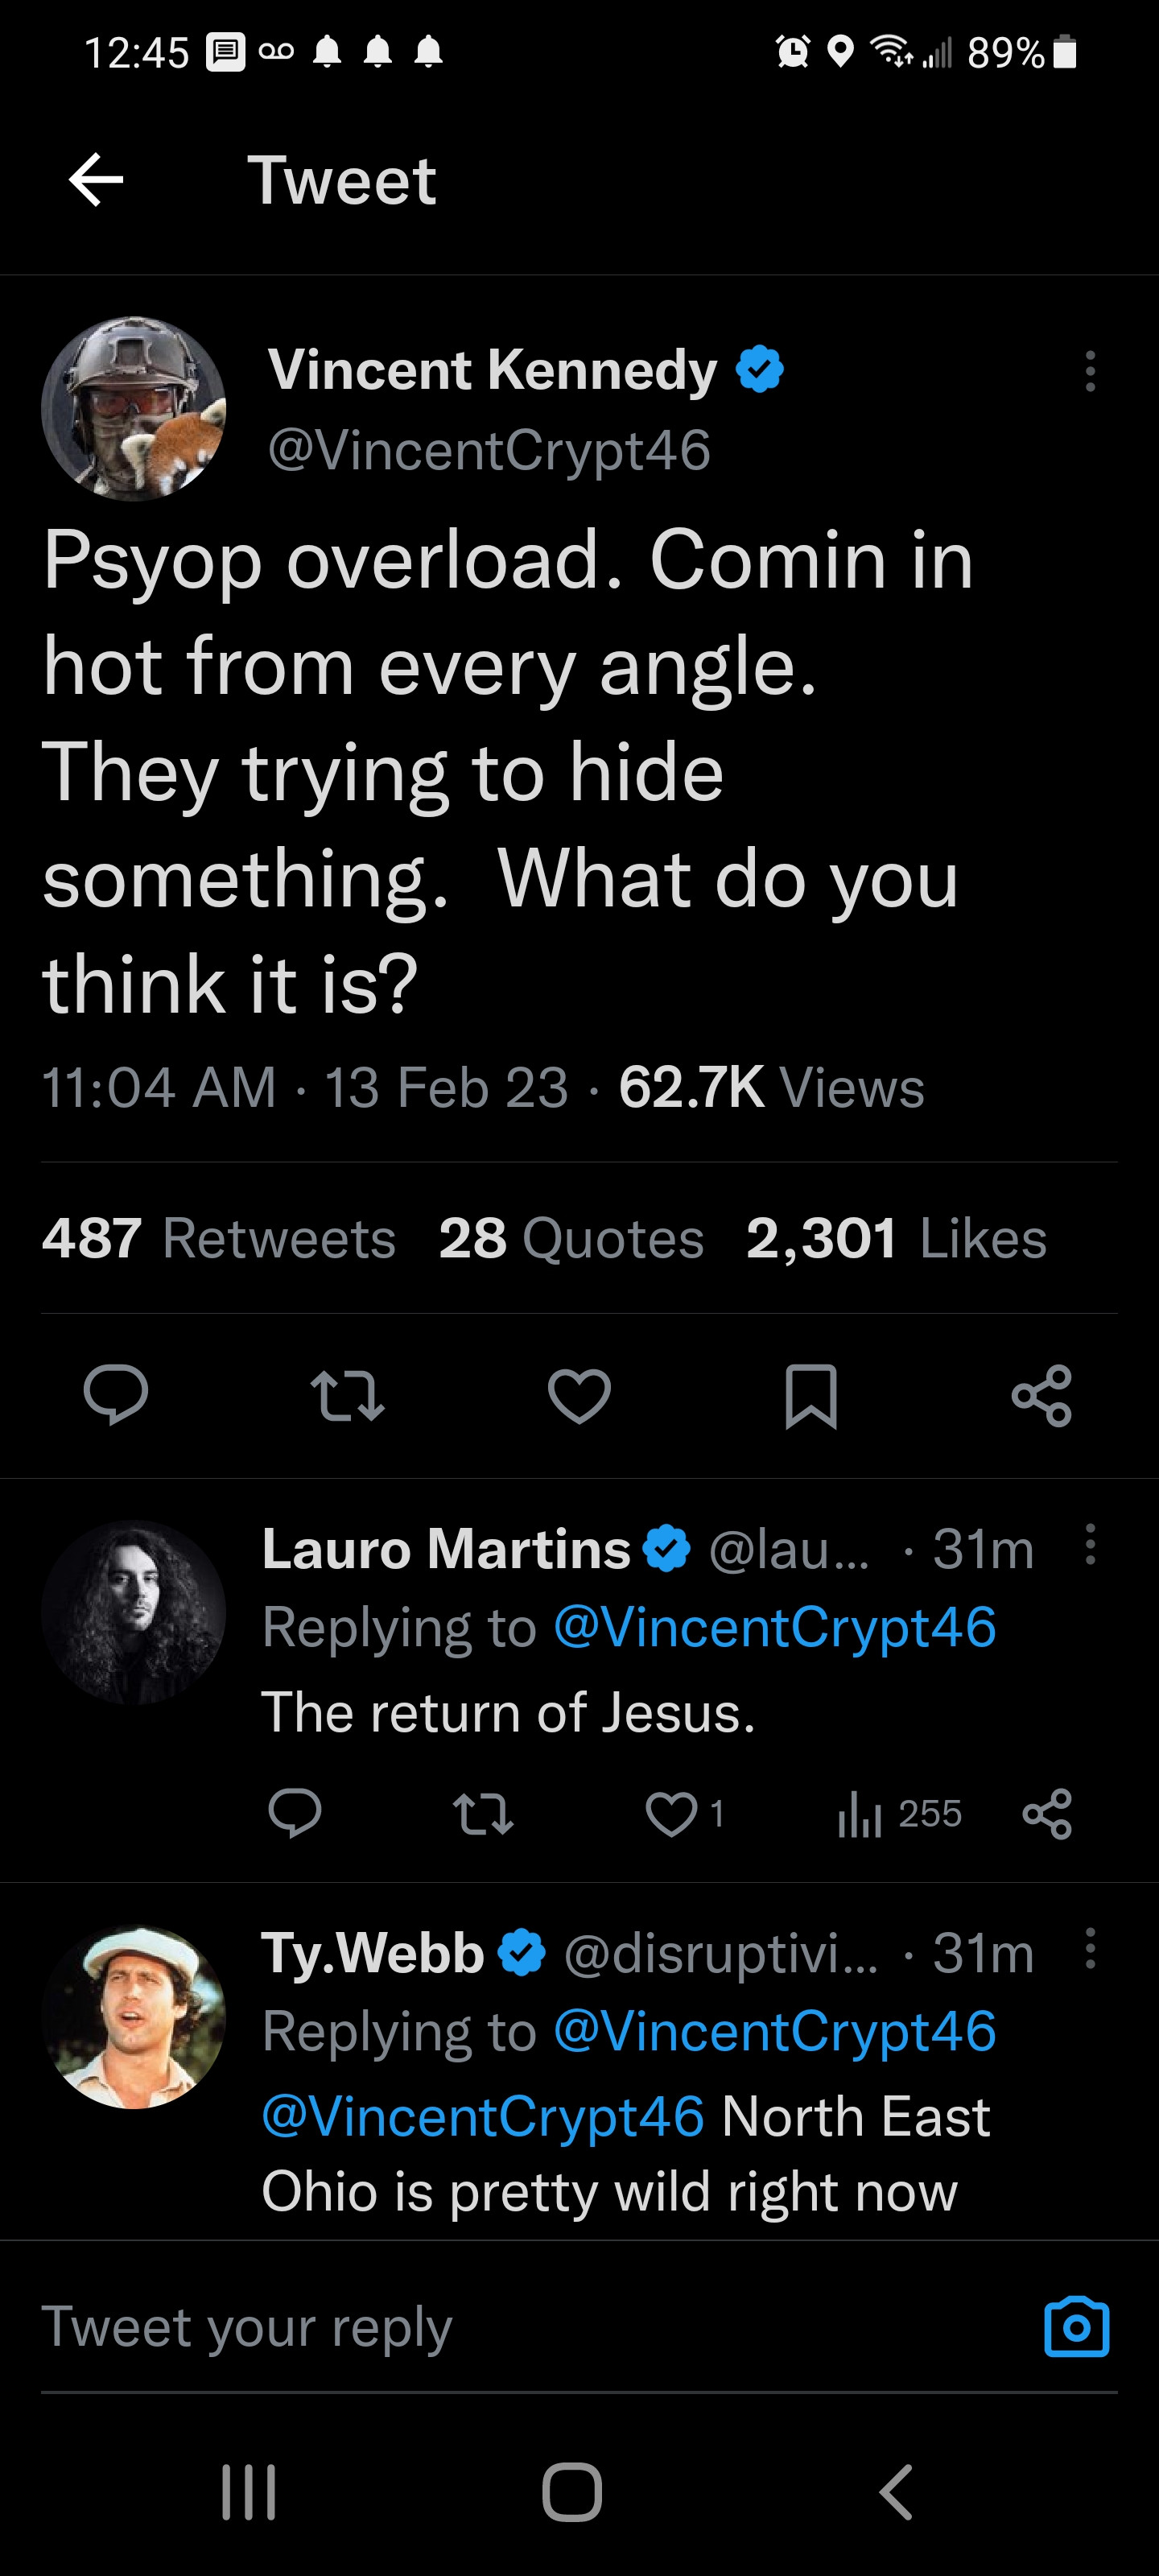
Task: Share Lauro Martins' reply
Action: coord(1047,1814)
